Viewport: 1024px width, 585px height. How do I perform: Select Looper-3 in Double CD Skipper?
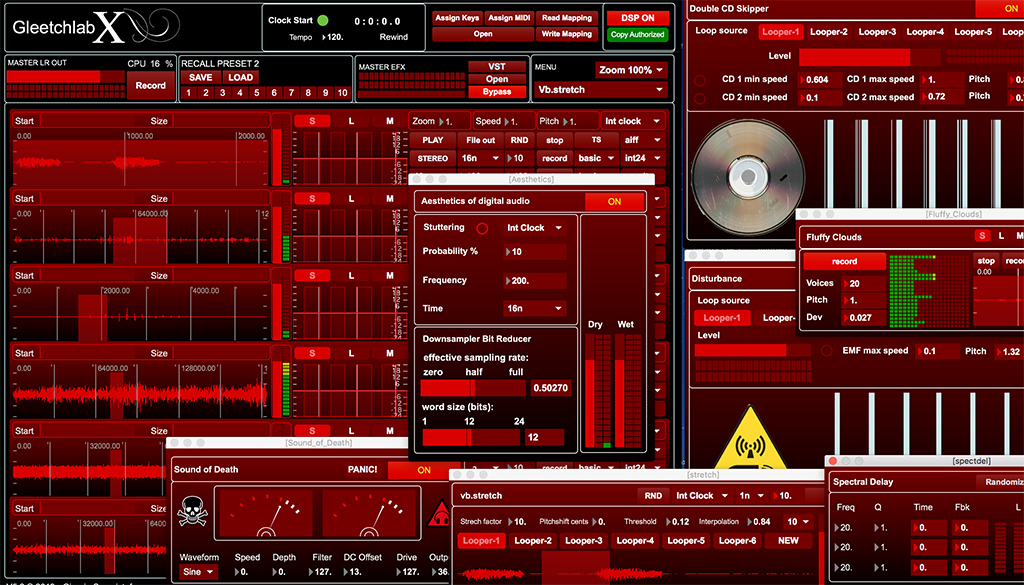878,32
